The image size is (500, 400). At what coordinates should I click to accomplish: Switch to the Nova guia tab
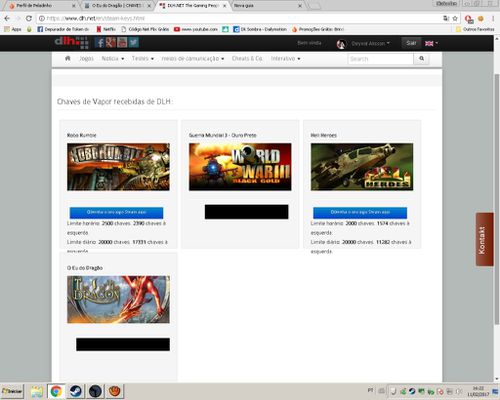pos(268,6)
